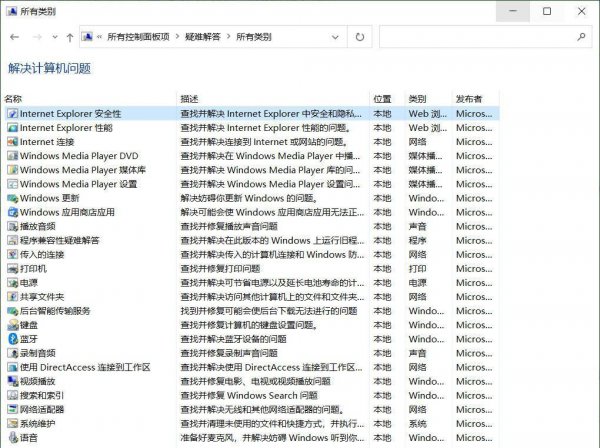Click the 键盘 keyboard icon
Screen dimensions: 600x448
coord(13,325)
